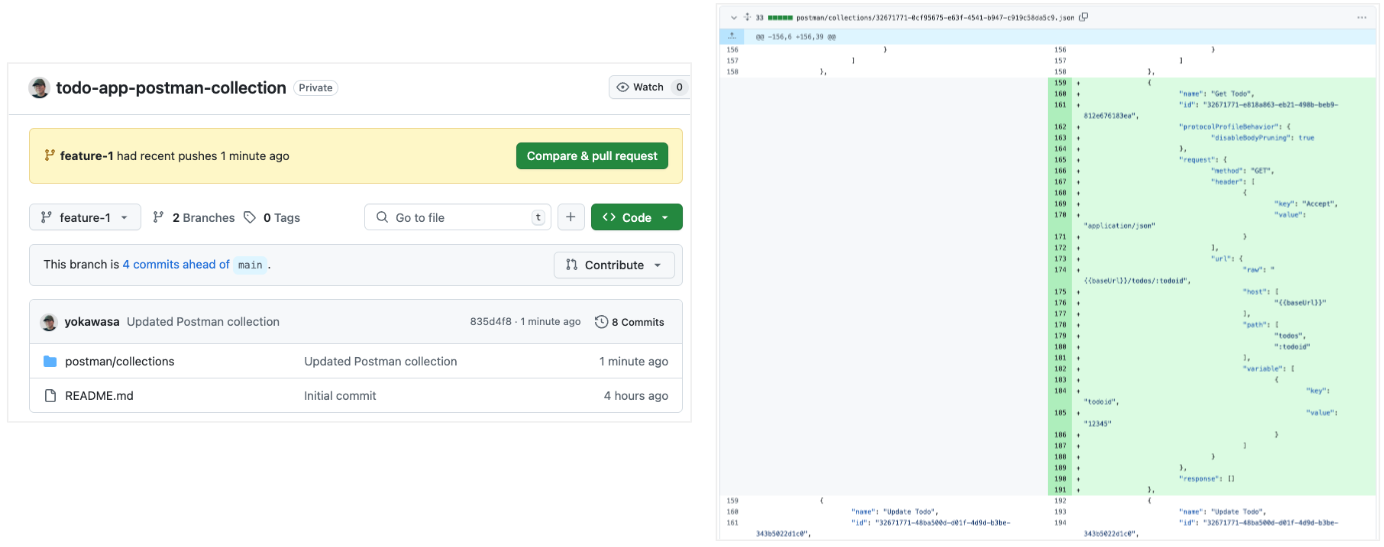
Task: Click the Private visibility badge
Action: point(315,88)
